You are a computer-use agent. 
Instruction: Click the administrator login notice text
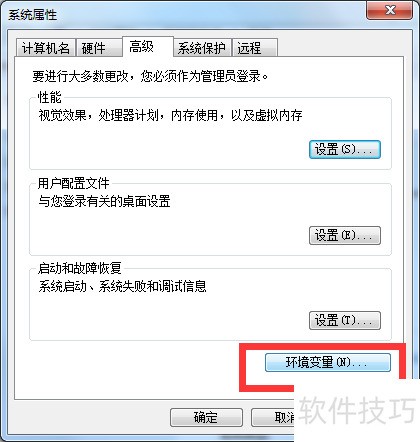[150, 76]
